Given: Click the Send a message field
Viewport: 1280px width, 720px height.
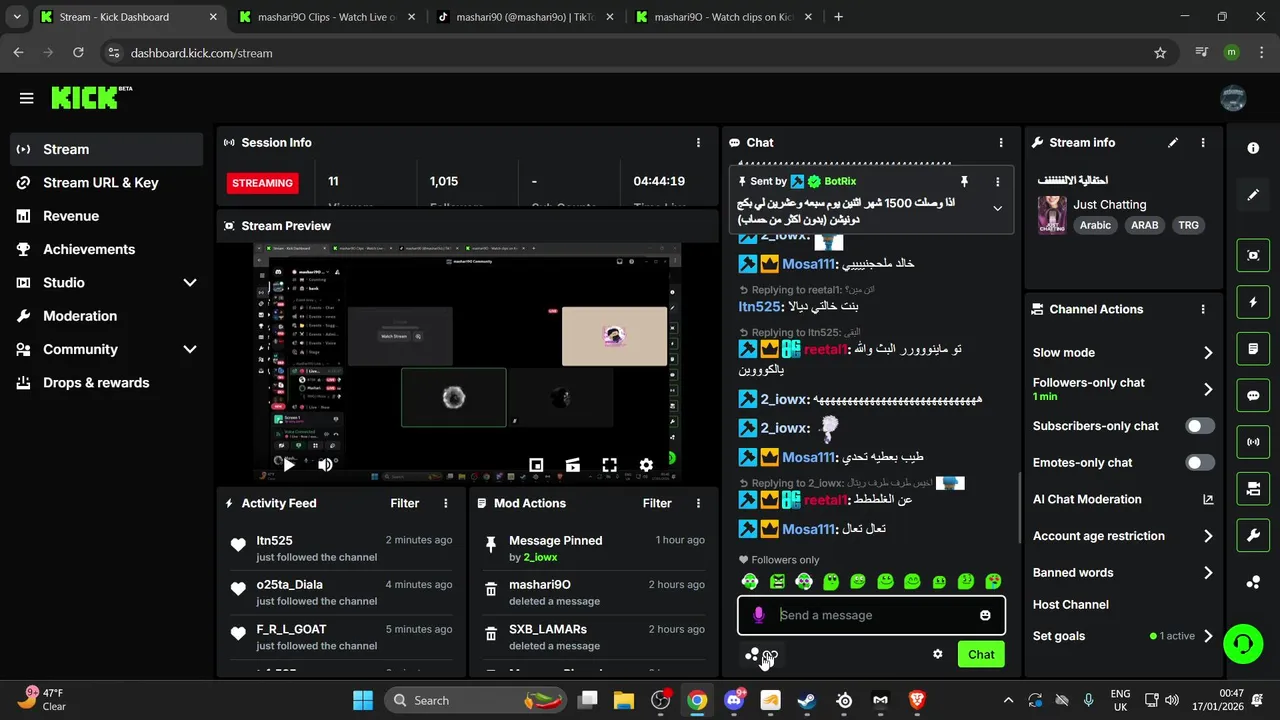Looking at the screenshot, I should coord(871,616).
